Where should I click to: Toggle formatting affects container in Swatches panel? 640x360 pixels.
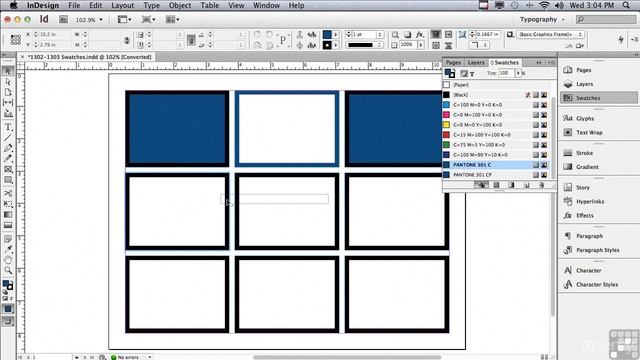pos(464,73)
